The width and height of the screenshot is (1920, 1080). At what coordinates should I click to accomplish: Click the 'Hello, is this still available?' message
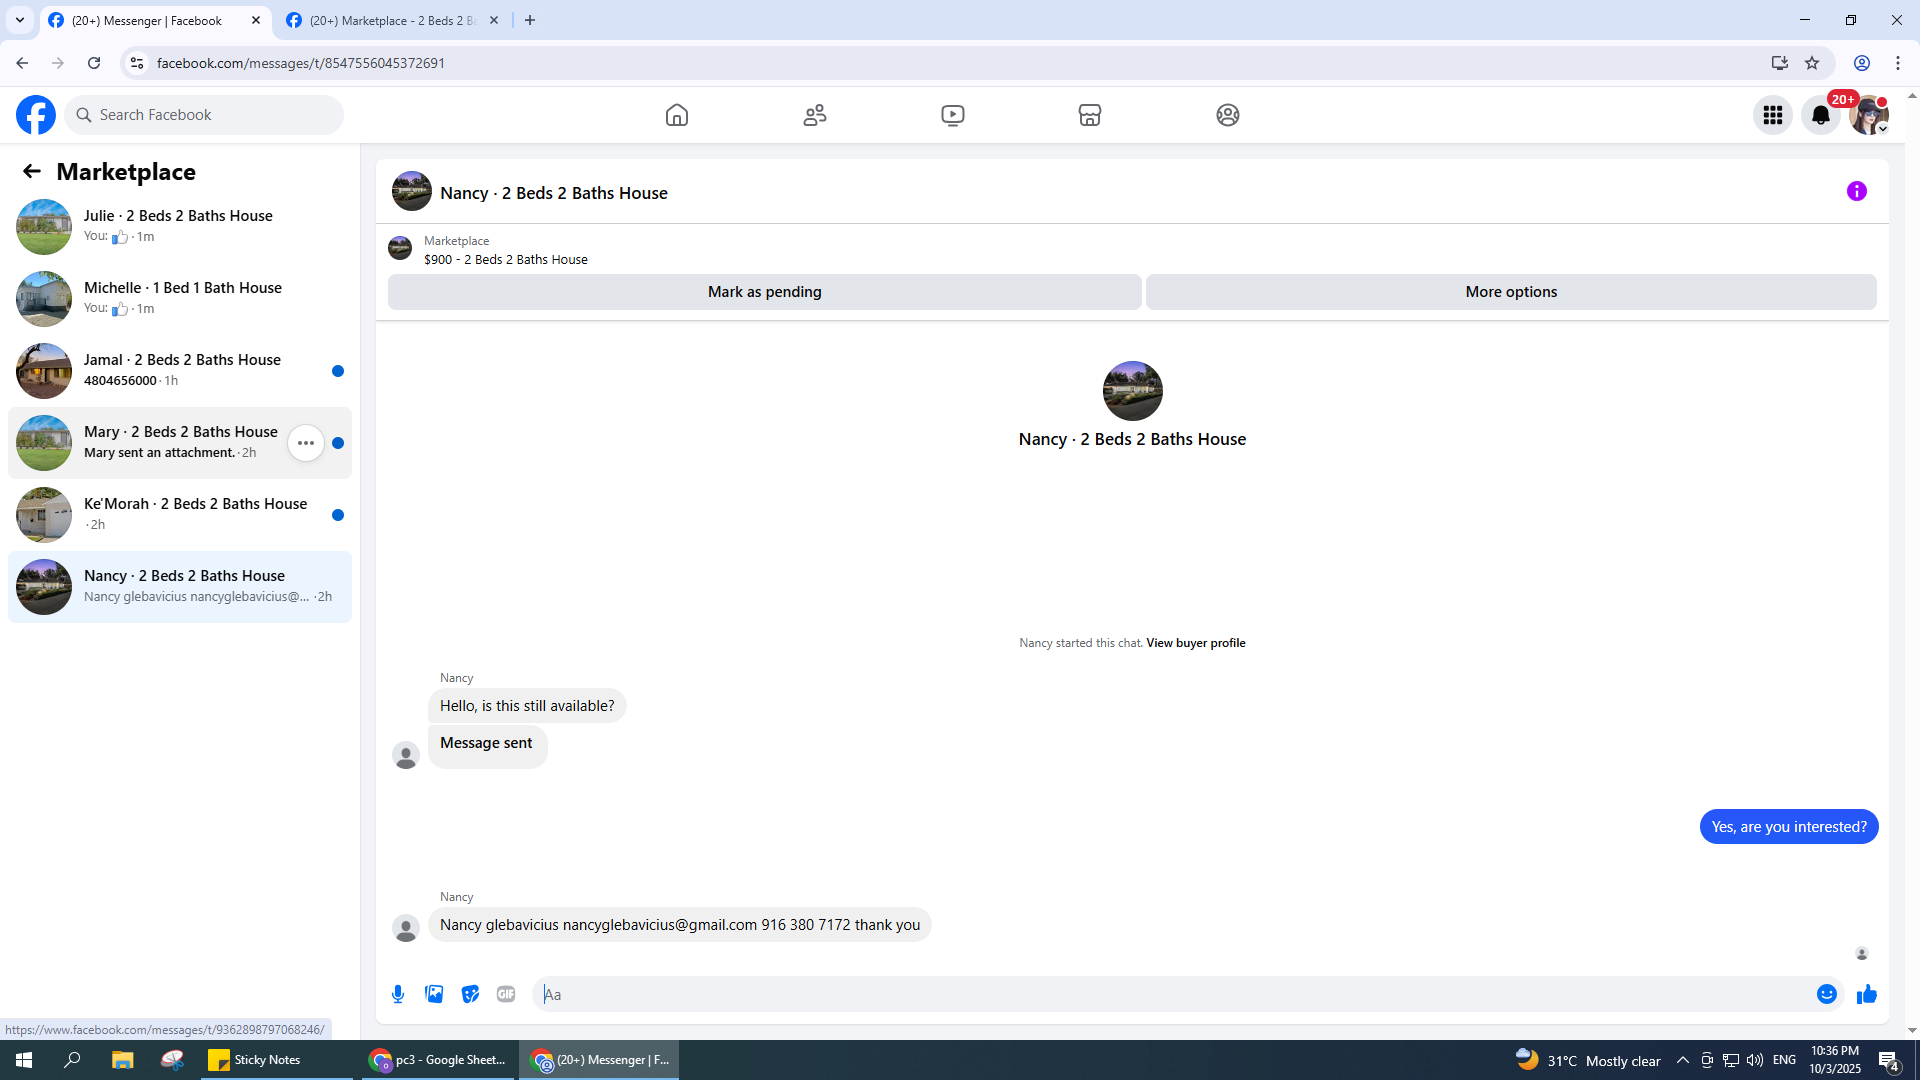click(527, 706)
